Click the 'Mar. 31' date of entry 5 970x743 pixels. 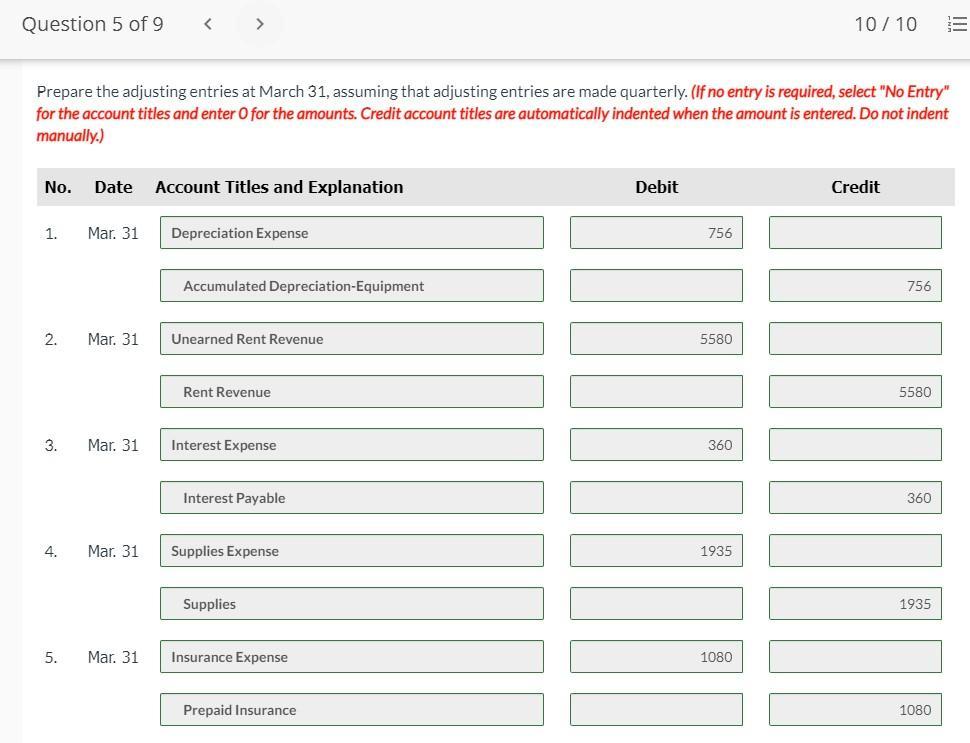pos(113,657)
